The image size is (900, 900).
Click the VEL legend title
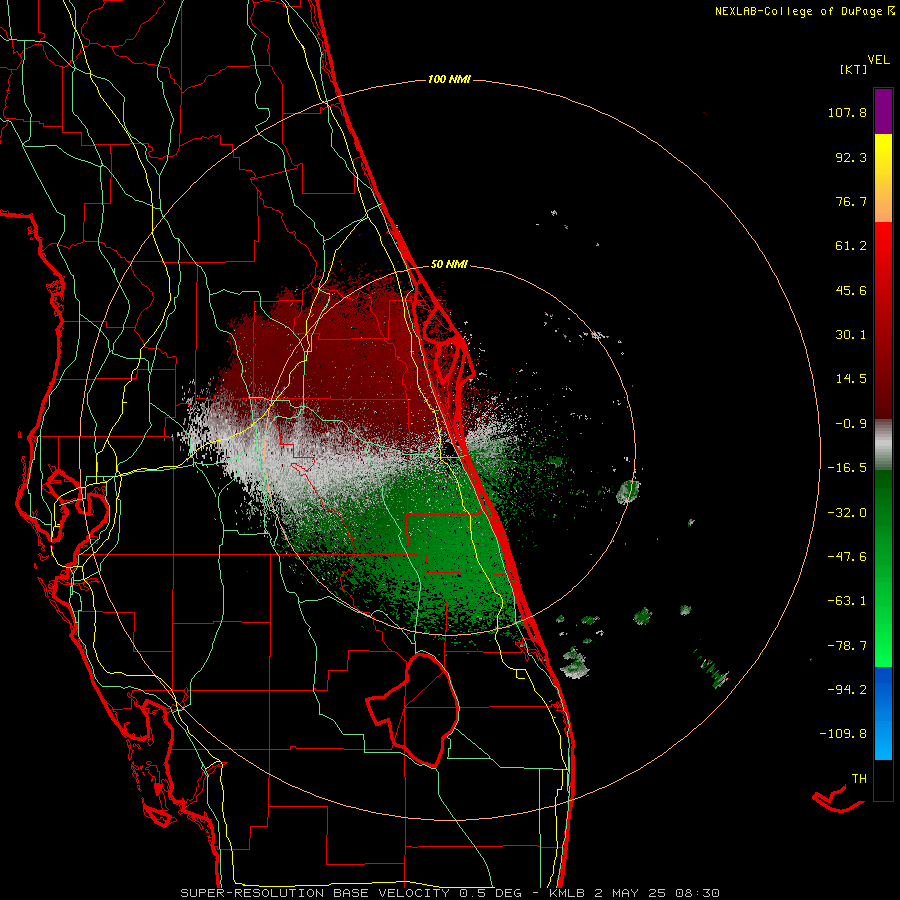pyautogui.click(x=878, y=60)
